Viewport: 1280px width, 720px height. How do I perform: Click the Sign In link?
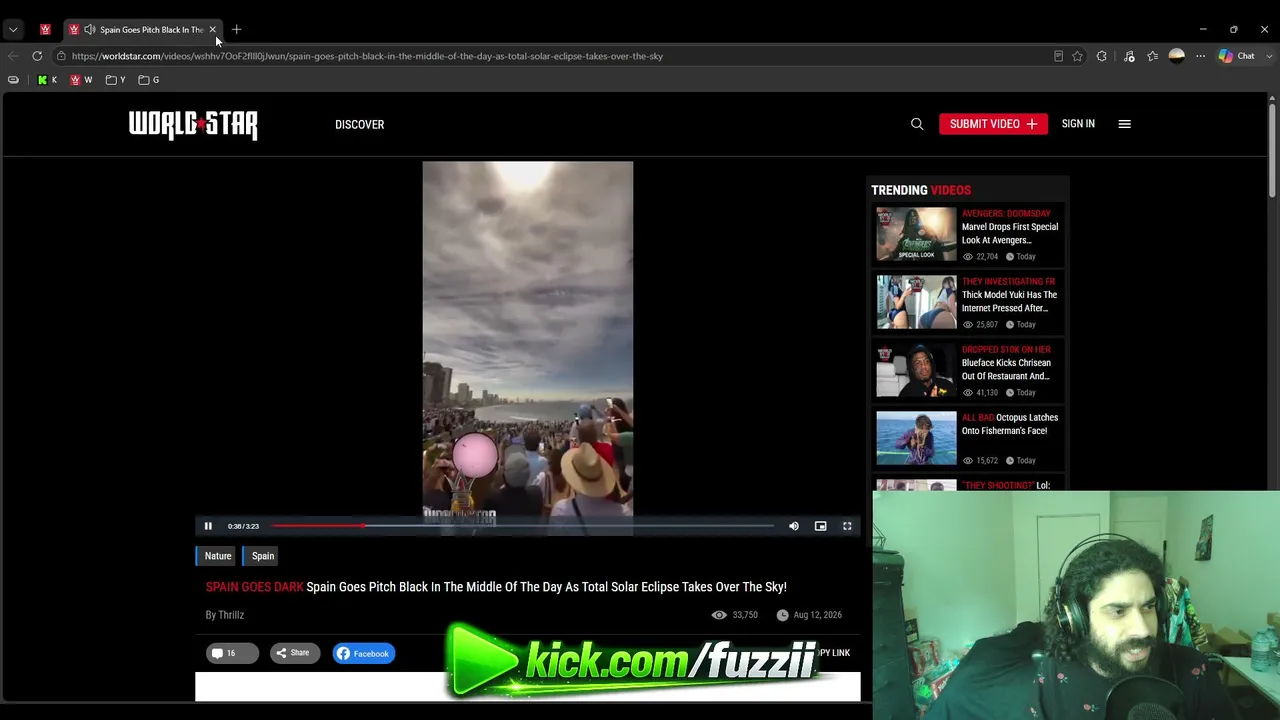coord(1078,124)
